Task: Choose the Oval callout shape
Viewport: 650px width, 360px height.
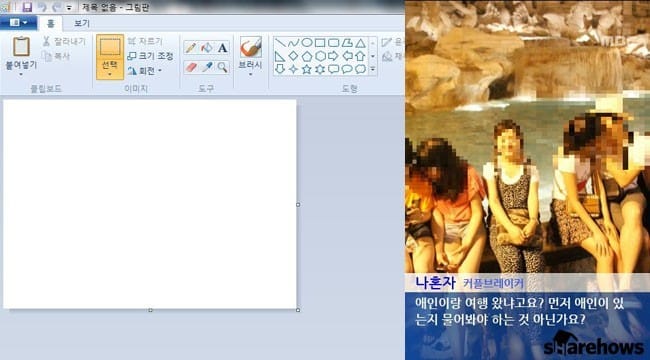Action: pyautogui.click(x=347, y=69)
